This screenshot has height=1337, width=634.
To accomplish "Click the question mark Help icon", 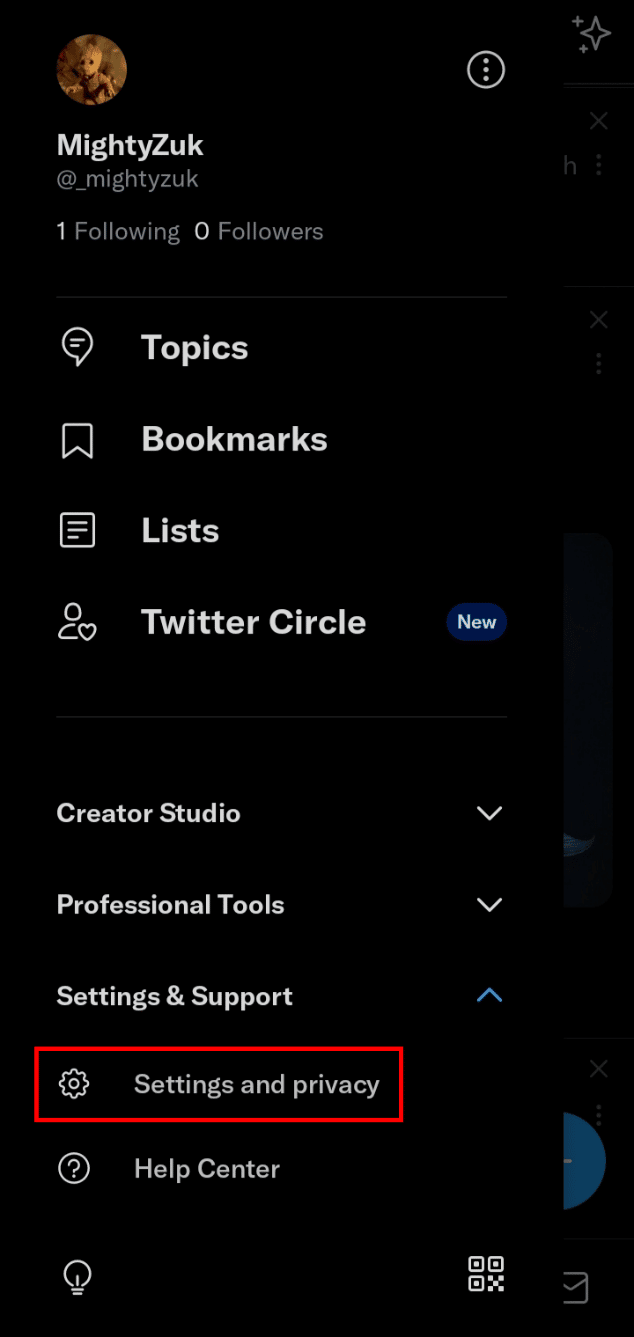I will click(x=74, y=1169).
